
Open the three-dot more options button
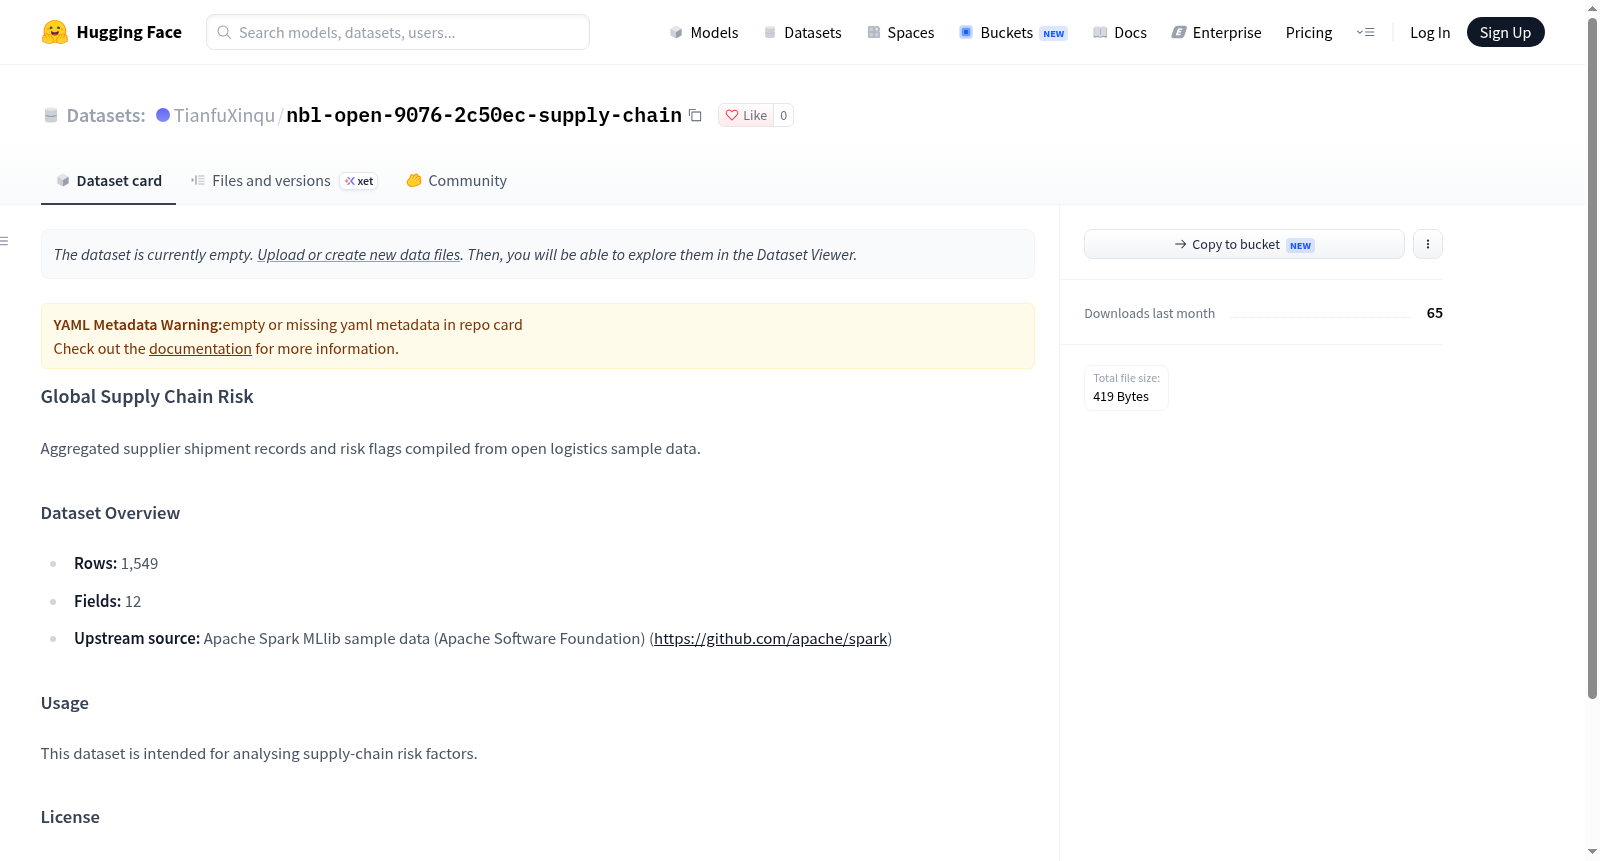click(x=1427, y=244)
